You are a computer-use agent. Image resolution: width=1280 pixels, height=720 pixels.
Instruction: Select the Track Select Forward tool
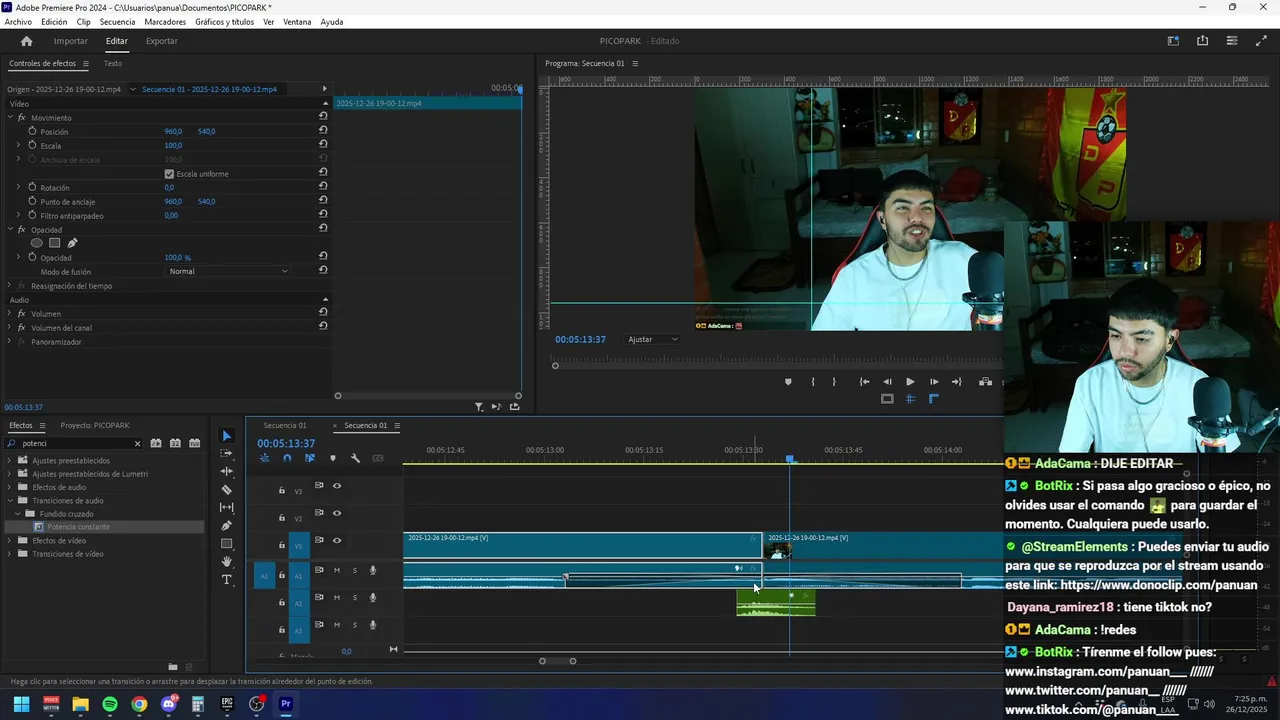pos(226,454)
